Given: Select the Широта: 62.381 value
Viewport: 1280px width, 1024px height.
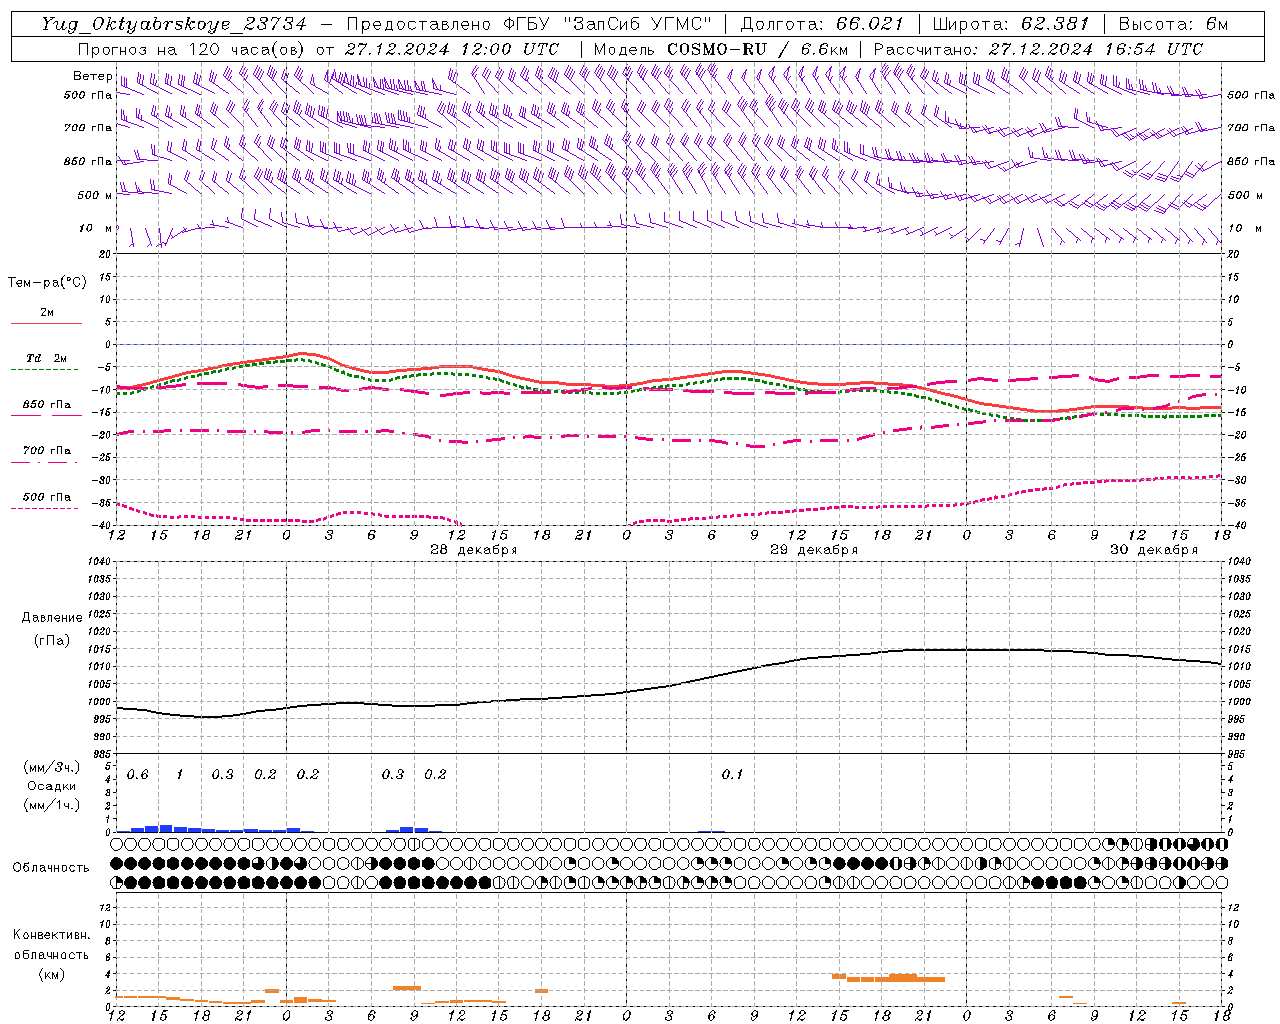Looking at the screenshot, I should 1010,24.
